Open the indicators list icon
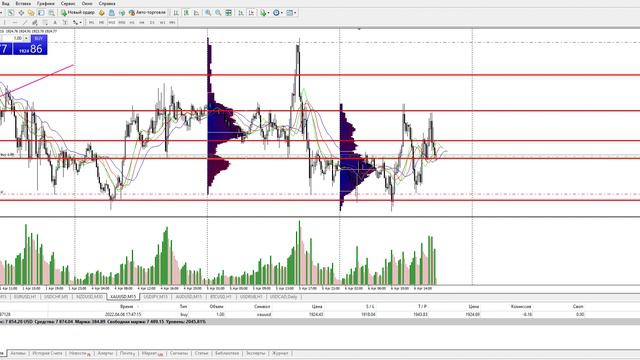 click(263, 13)
